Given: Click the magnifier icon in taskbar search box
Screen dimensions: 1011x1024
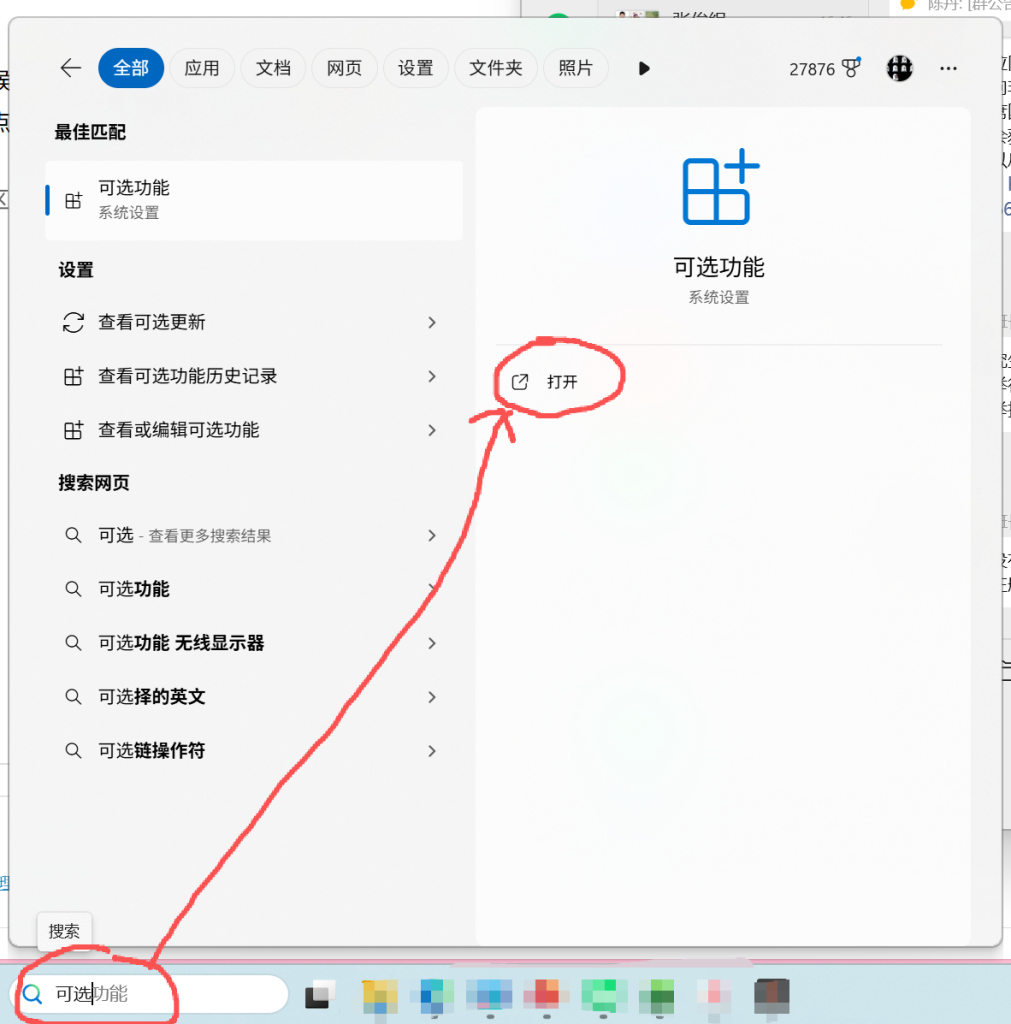Looking at the screenshot, I should point(33,994).
